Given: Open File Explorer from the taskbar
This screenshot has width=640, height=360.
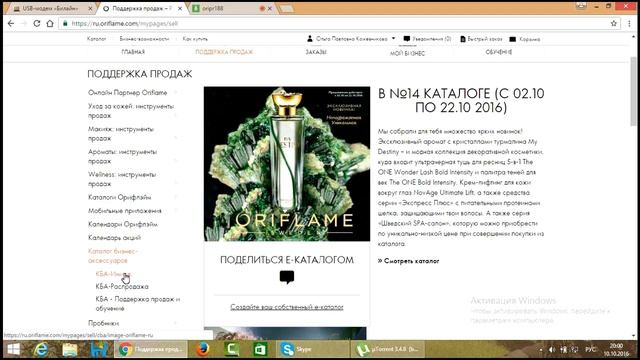Looking at the screenshot, I should (x=70, y=350).
